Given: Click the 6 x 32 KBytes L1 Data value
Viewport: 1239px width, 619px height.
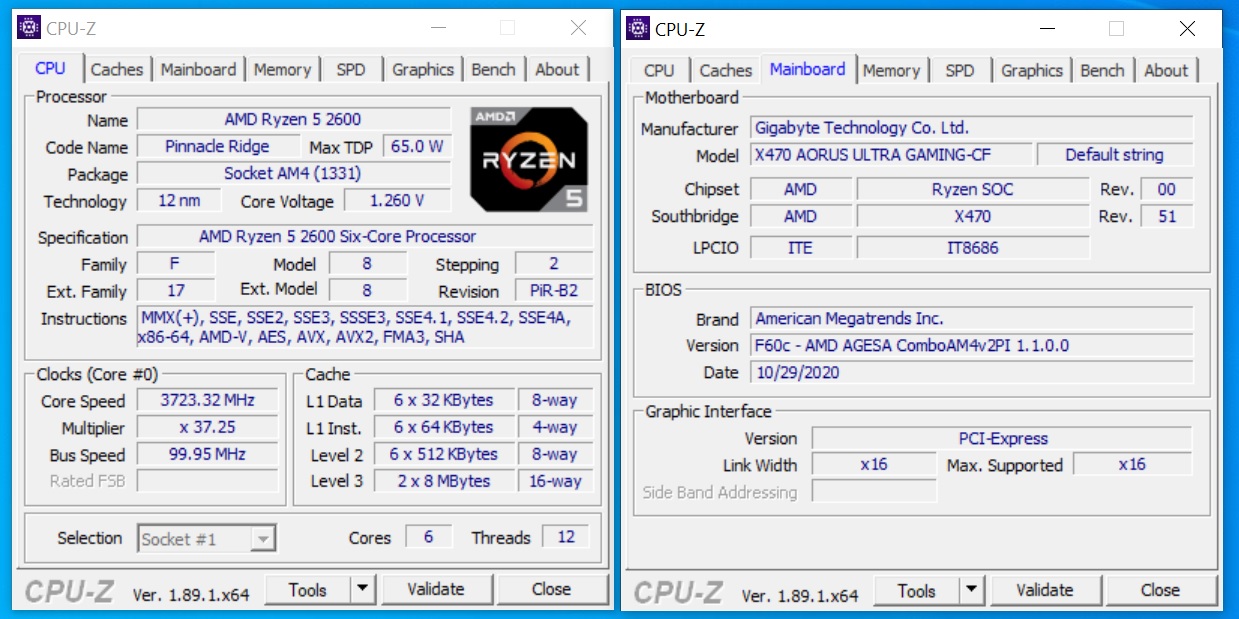Looking at the screenshot, I should tap(444, 400).
